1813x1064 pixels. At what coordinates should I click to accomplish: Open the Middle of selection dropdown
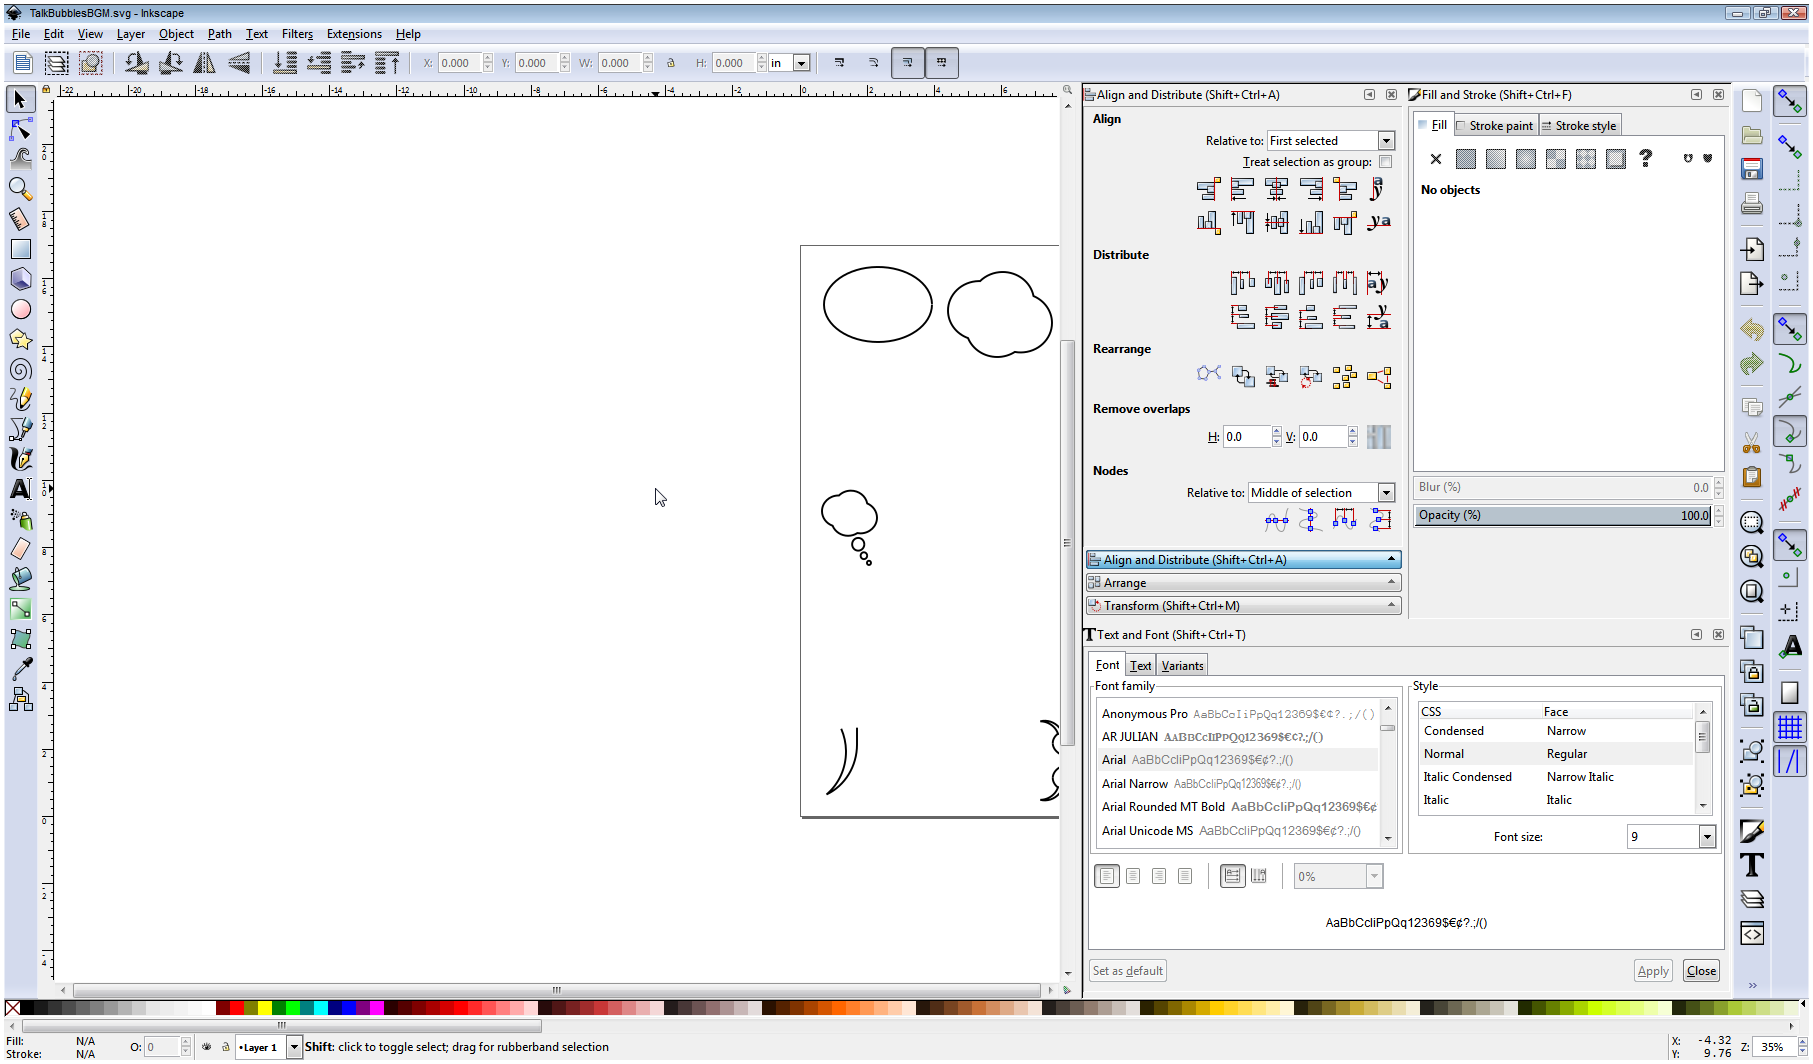(x=1386, y=492)
